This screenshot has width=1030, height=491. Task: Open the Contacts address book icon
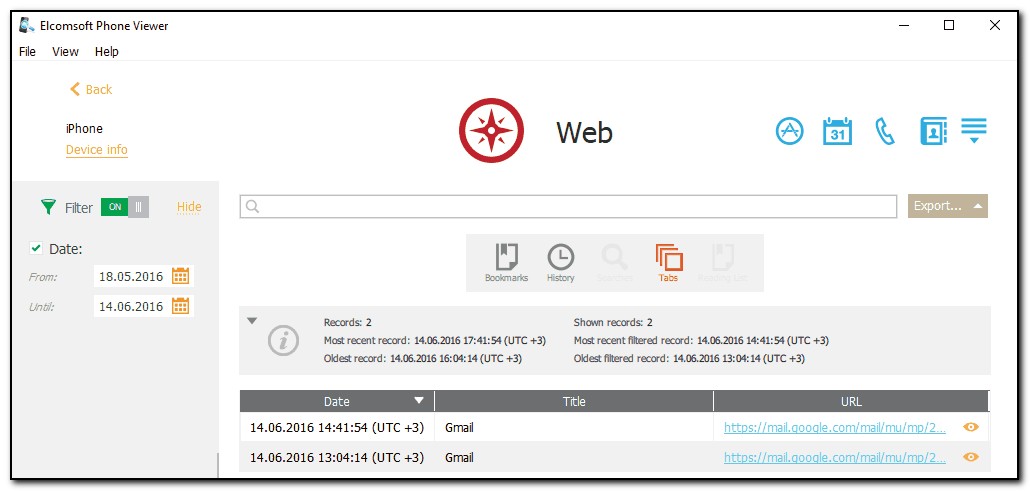click(933, 131)
